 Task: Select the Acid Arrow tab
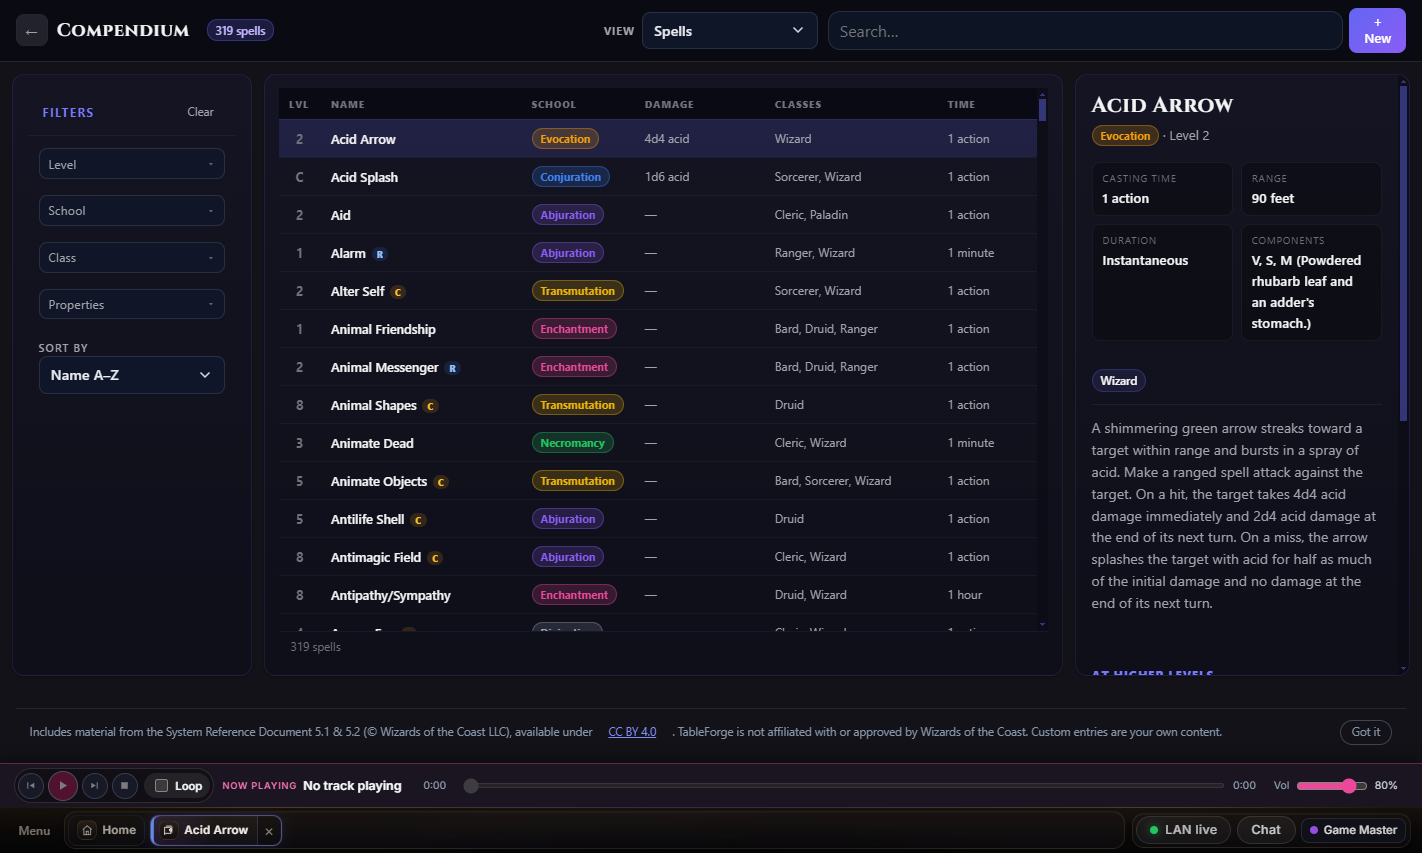point(207,830)
